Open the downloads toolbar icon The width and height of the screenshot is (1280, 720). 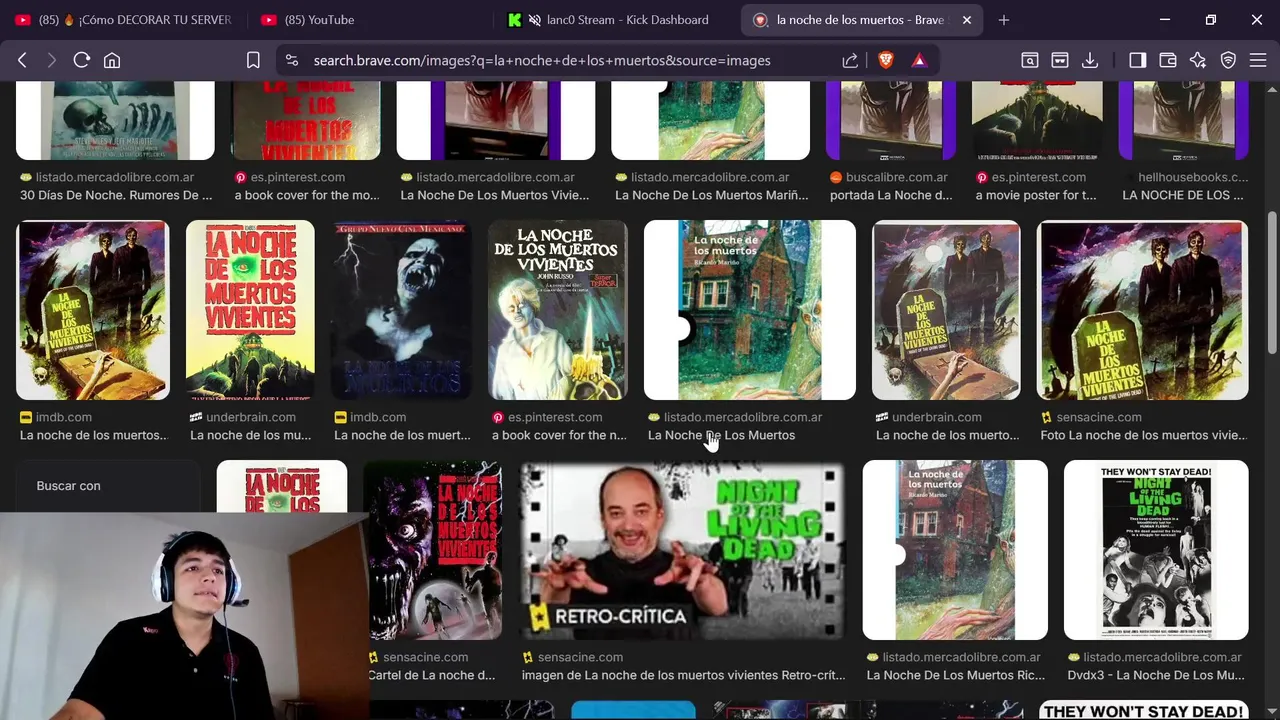(1090, 60)
